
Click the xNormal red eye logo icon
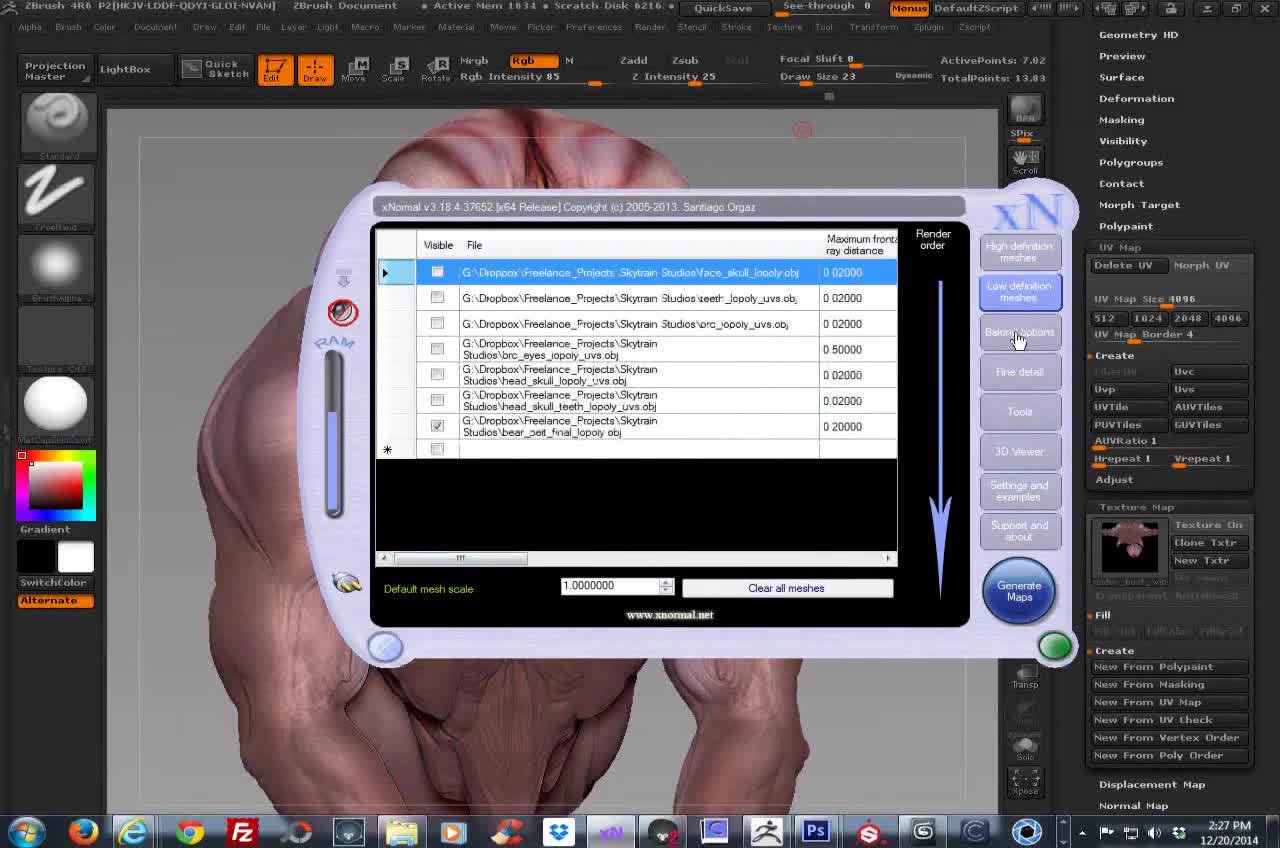pyautogui.click(x=342, y=312)
